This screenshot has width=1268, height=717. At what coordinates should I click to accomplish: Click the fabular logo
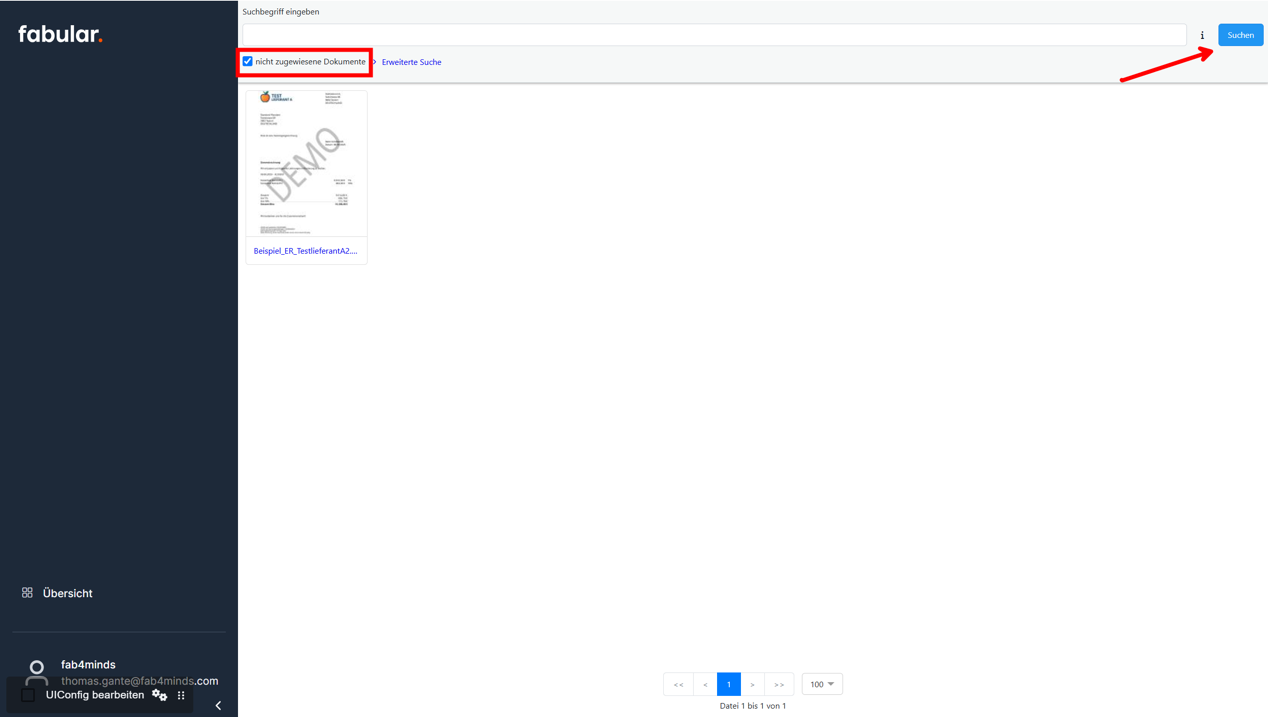60,34
